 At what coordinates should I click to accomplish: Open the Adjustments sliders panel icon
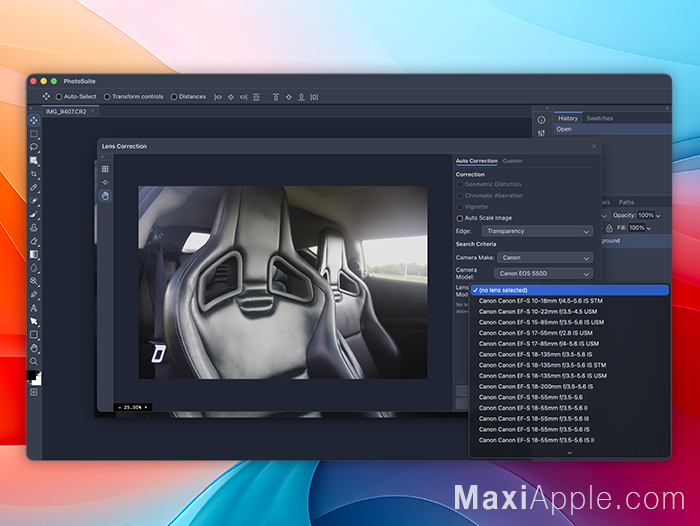pos(541,133)
